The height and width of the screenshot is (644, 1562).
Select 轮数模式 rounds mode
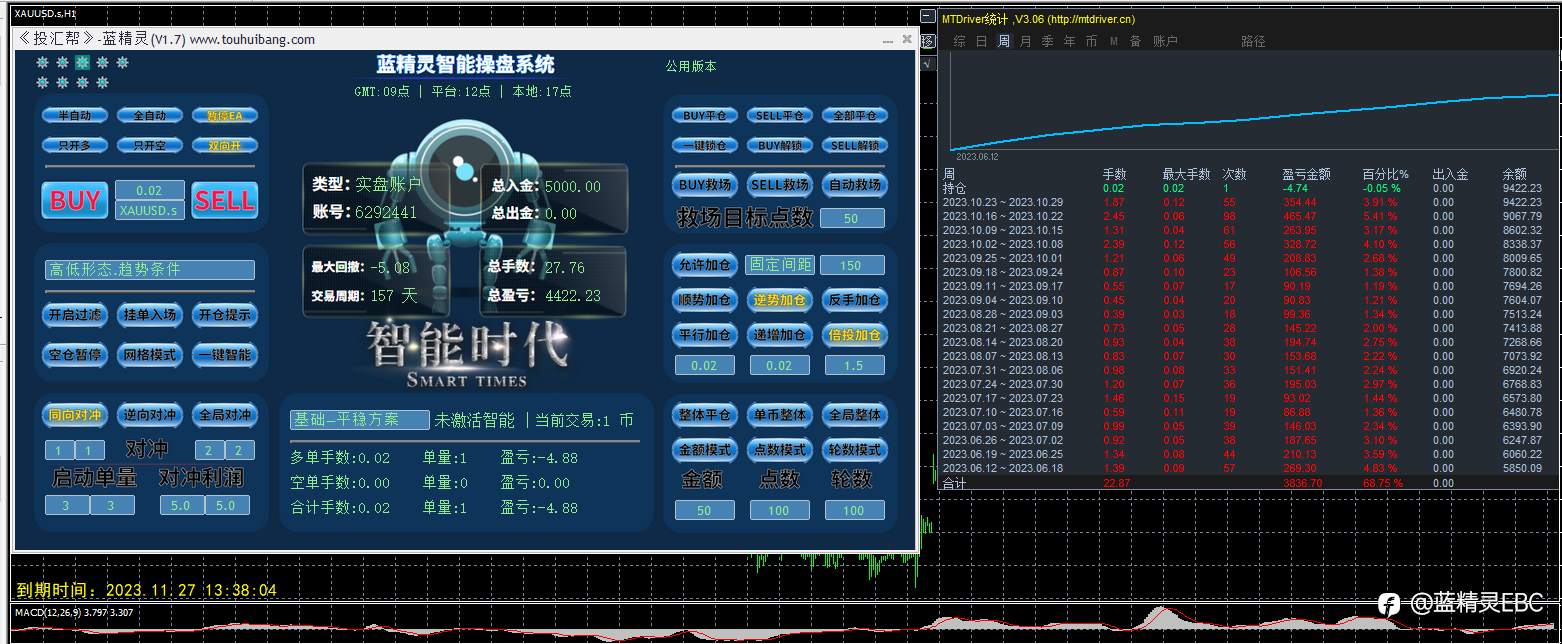pyautogui.click(x=855, y=450)
